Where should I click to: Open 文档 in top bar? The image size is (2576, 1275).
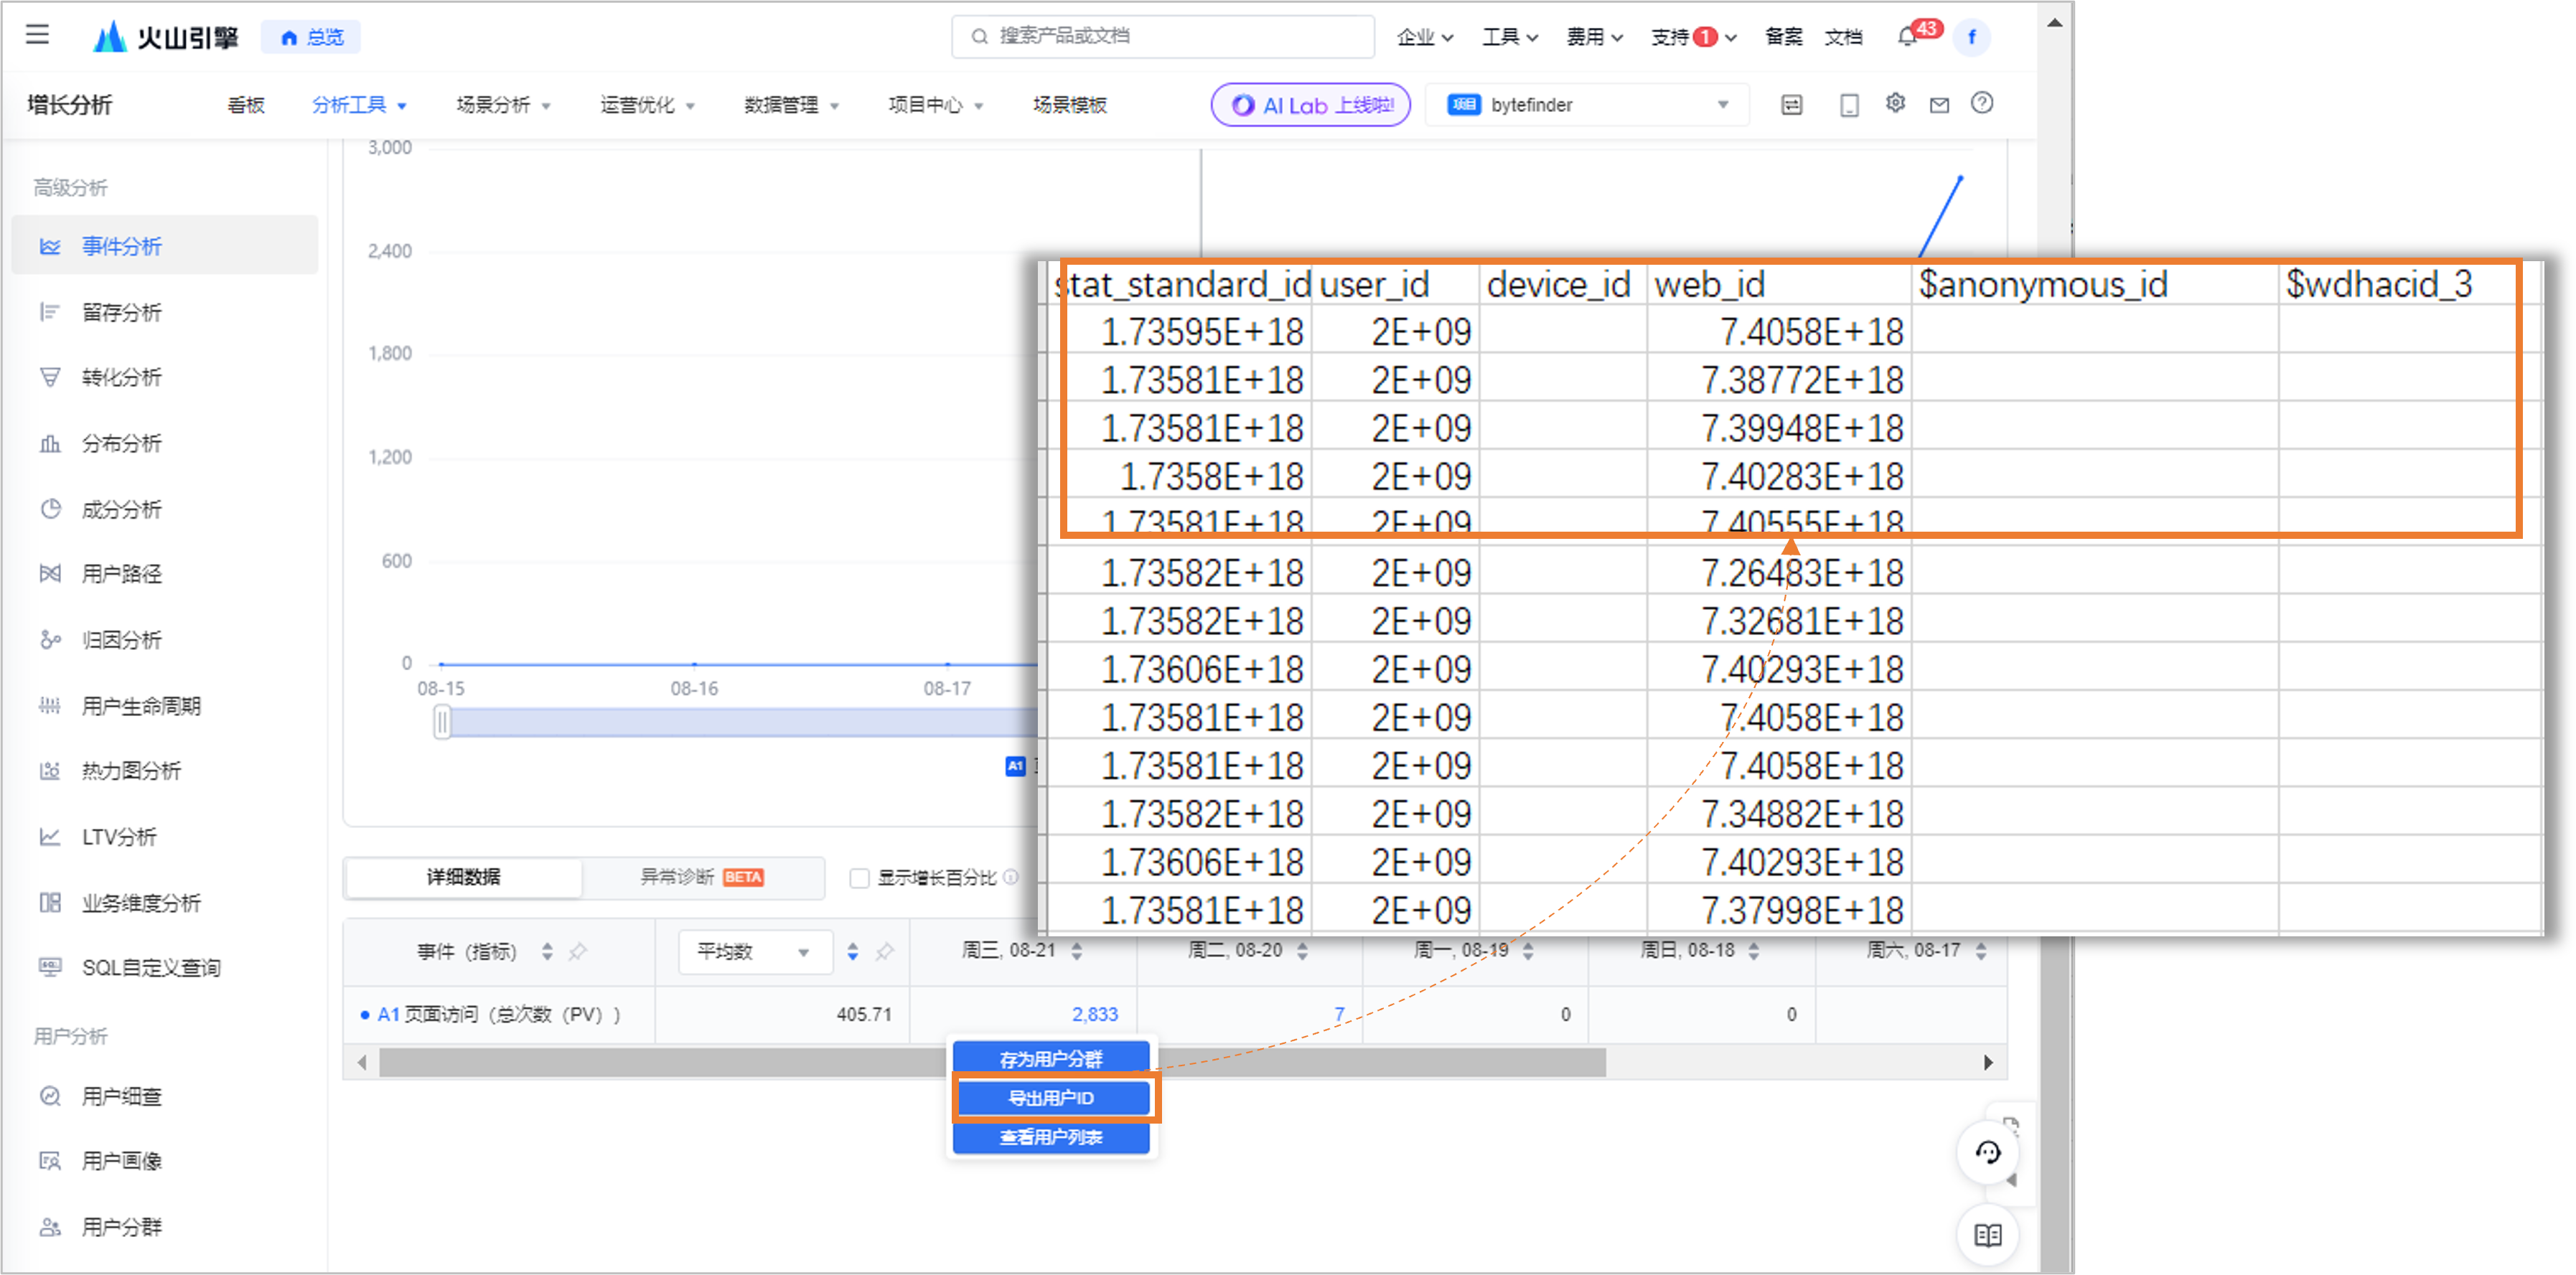coord(1843,37)
